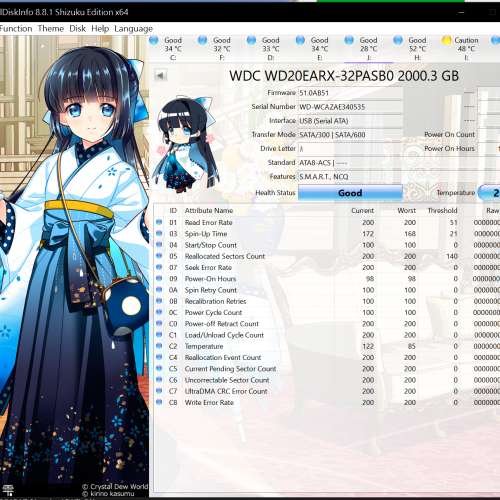The image size is (500, 500).
Task: Click the status dot for Temperature attribute
Action: coord(159,346)
